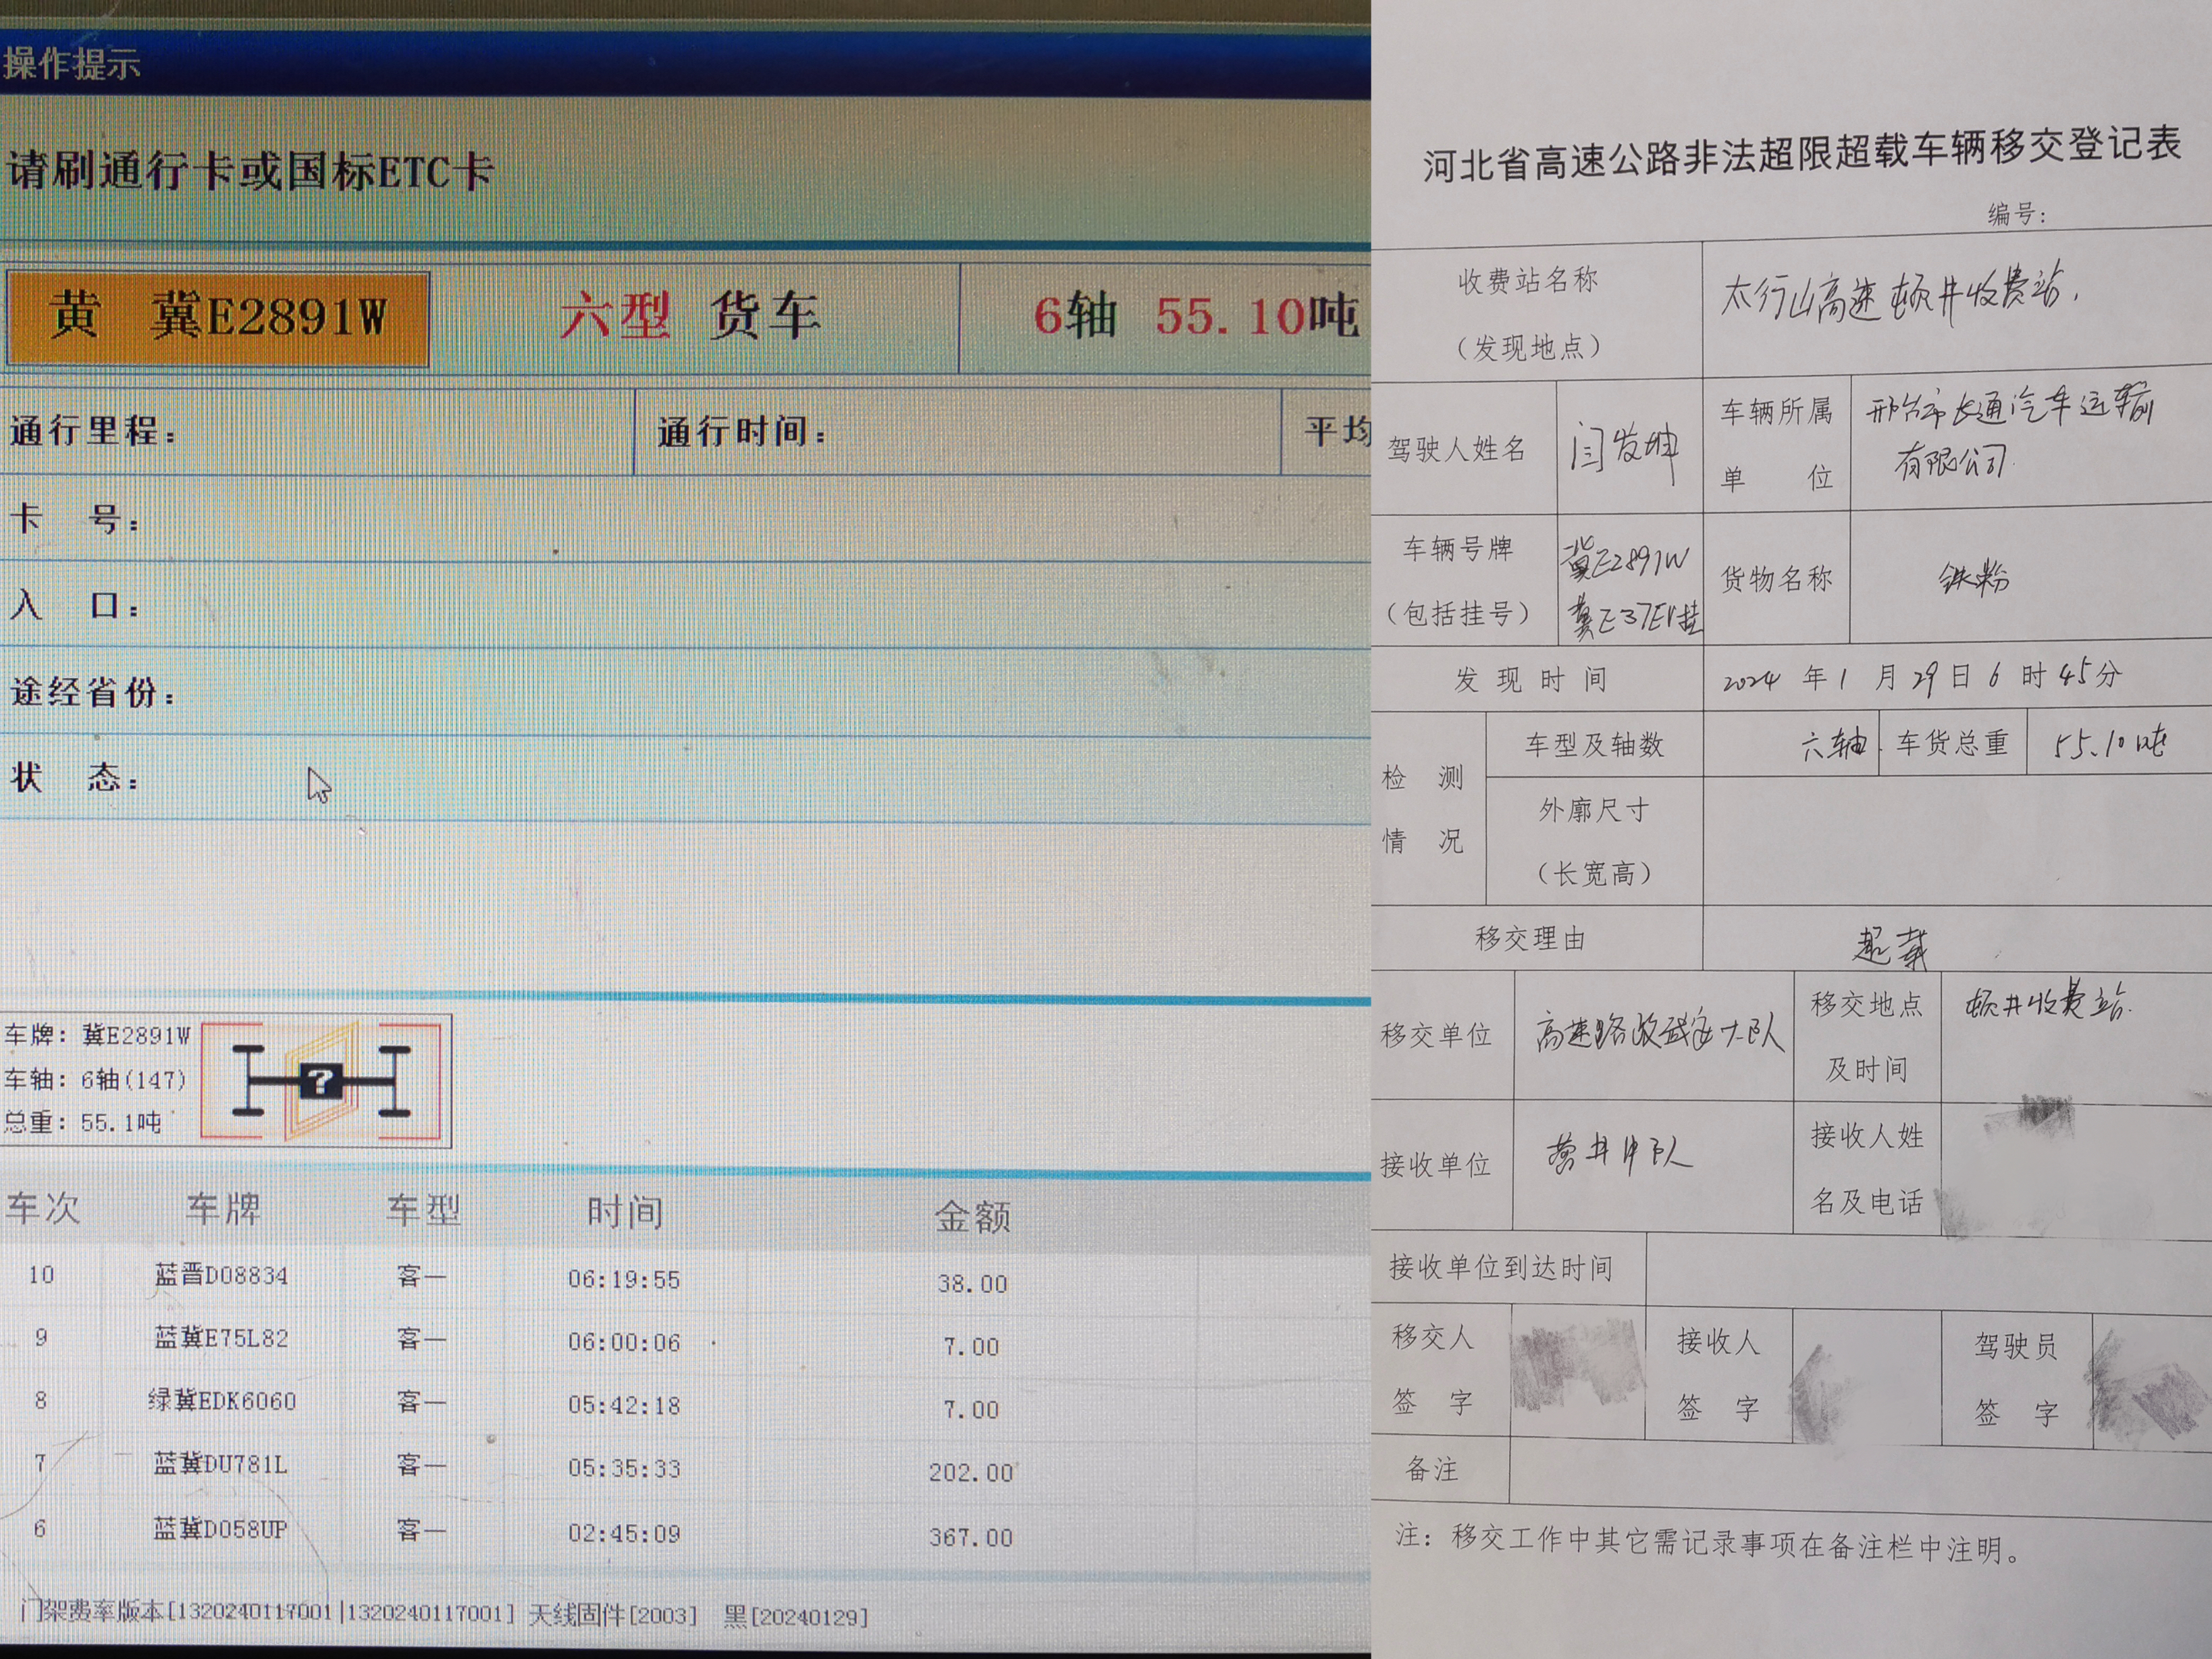The image size is (2212, 1659).
Task: Click the 时间 column header
Action: (625, 1213)
